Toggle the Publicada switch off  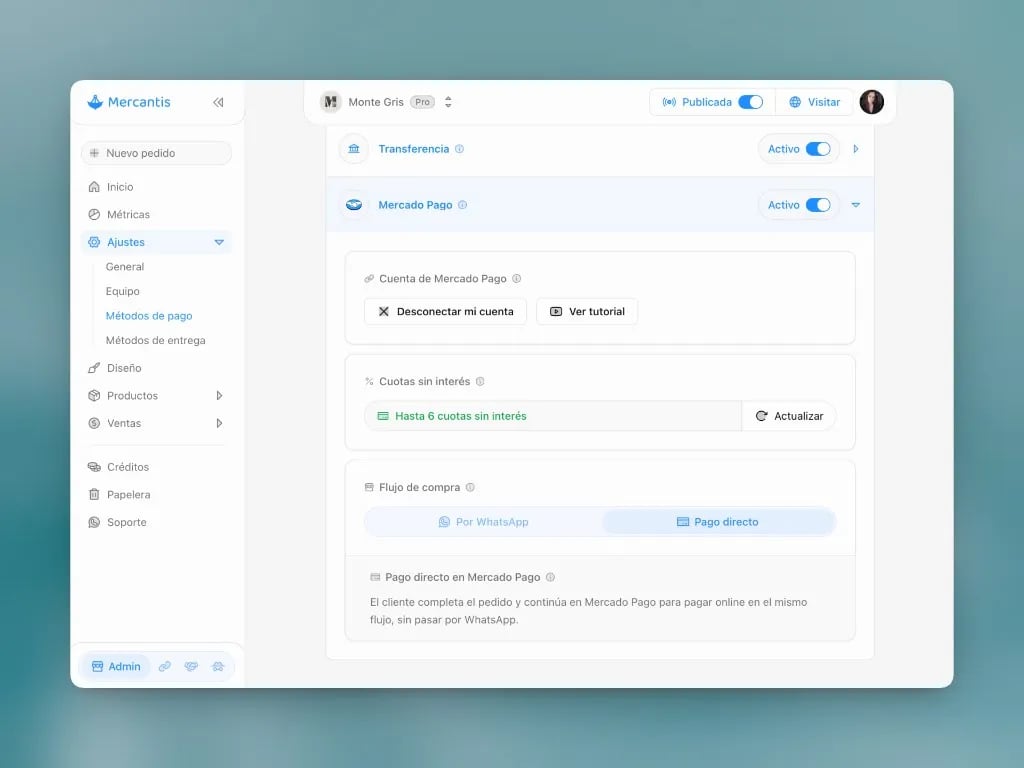pyautogui.click(x=750, y=102)
